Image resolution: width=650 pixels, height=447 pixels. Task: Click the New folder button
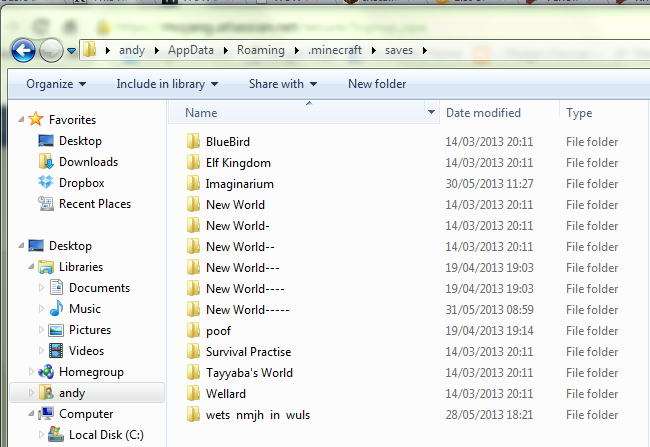click(x=377, y=84)
